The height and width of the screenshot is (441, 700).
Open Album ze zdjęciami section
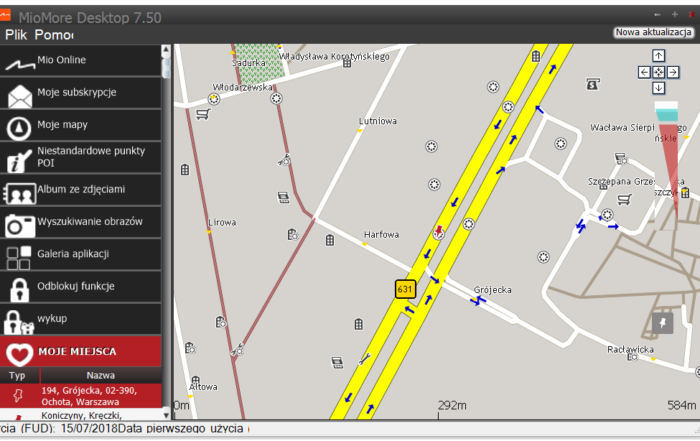tap(80, 190)
